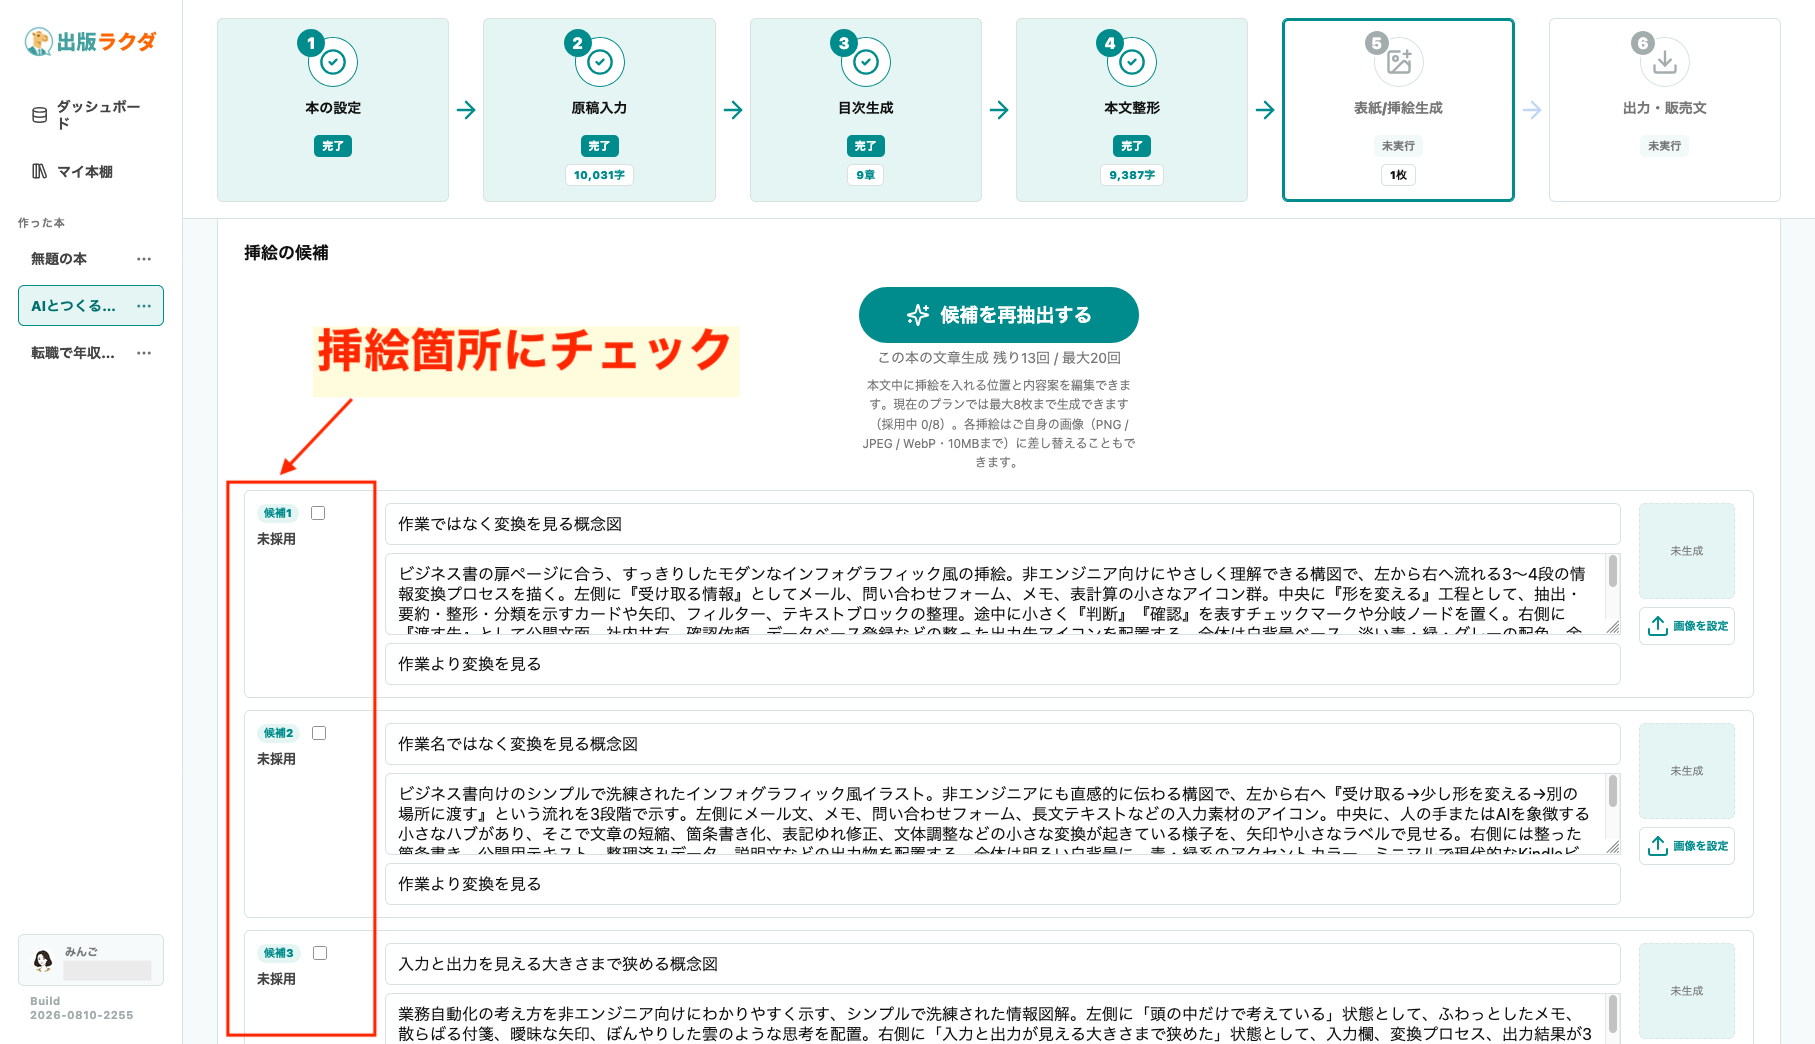This screenshot has width=1815, height=1044.
Task: Check the 候補3 adoption checkbox
Action: coord(320,953)
